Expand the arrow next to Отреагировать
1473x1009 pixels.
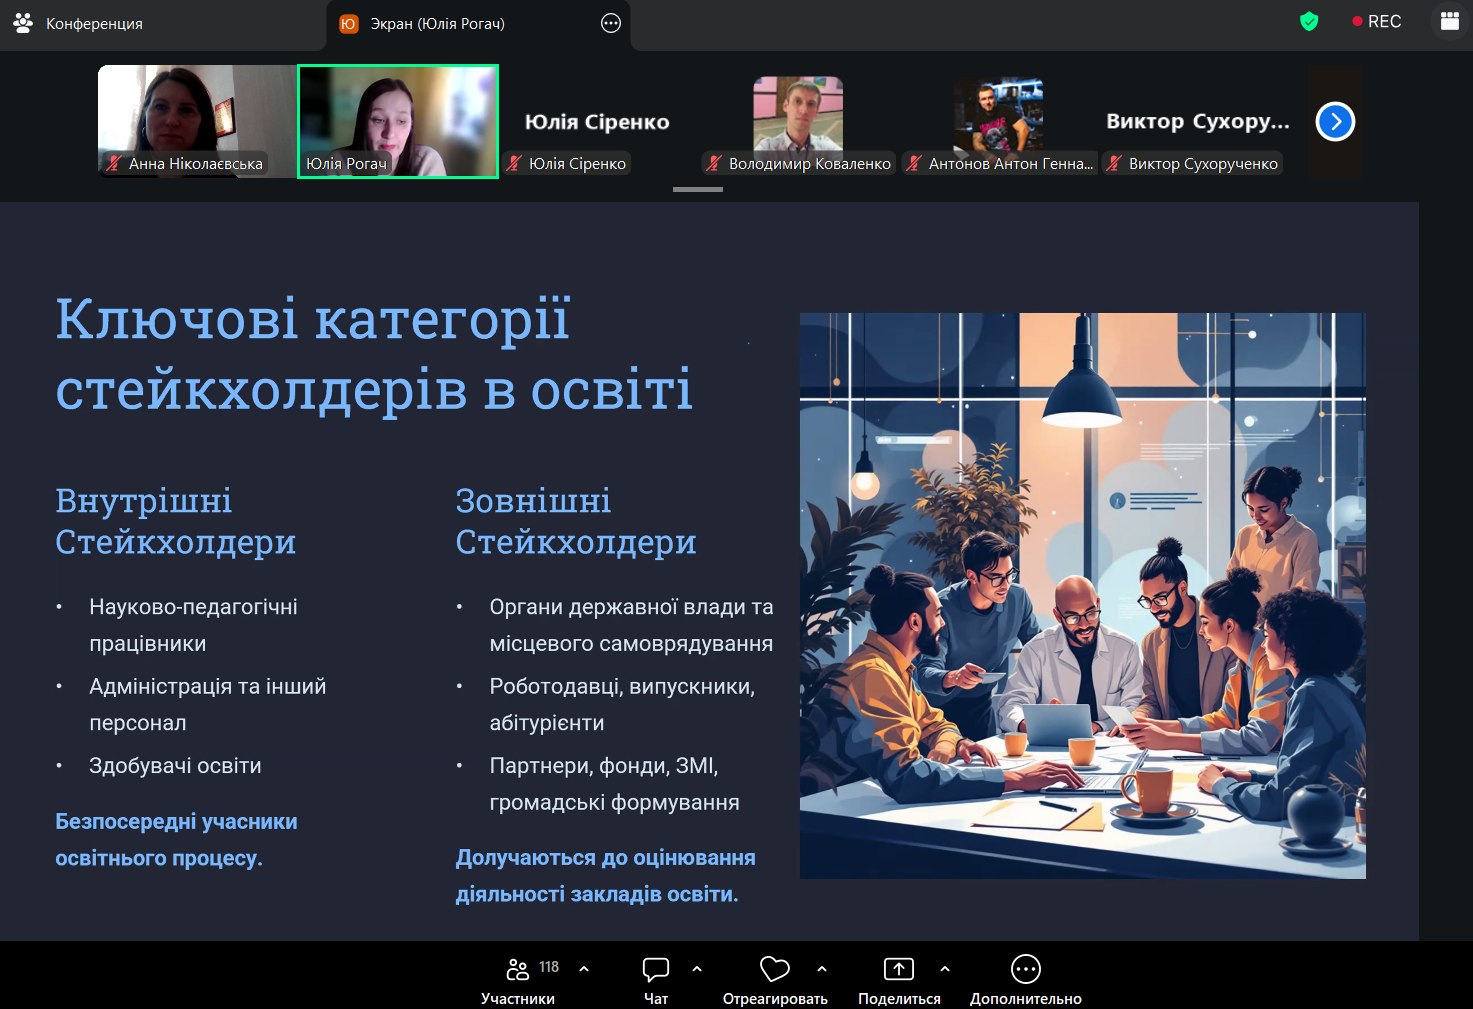822,968
